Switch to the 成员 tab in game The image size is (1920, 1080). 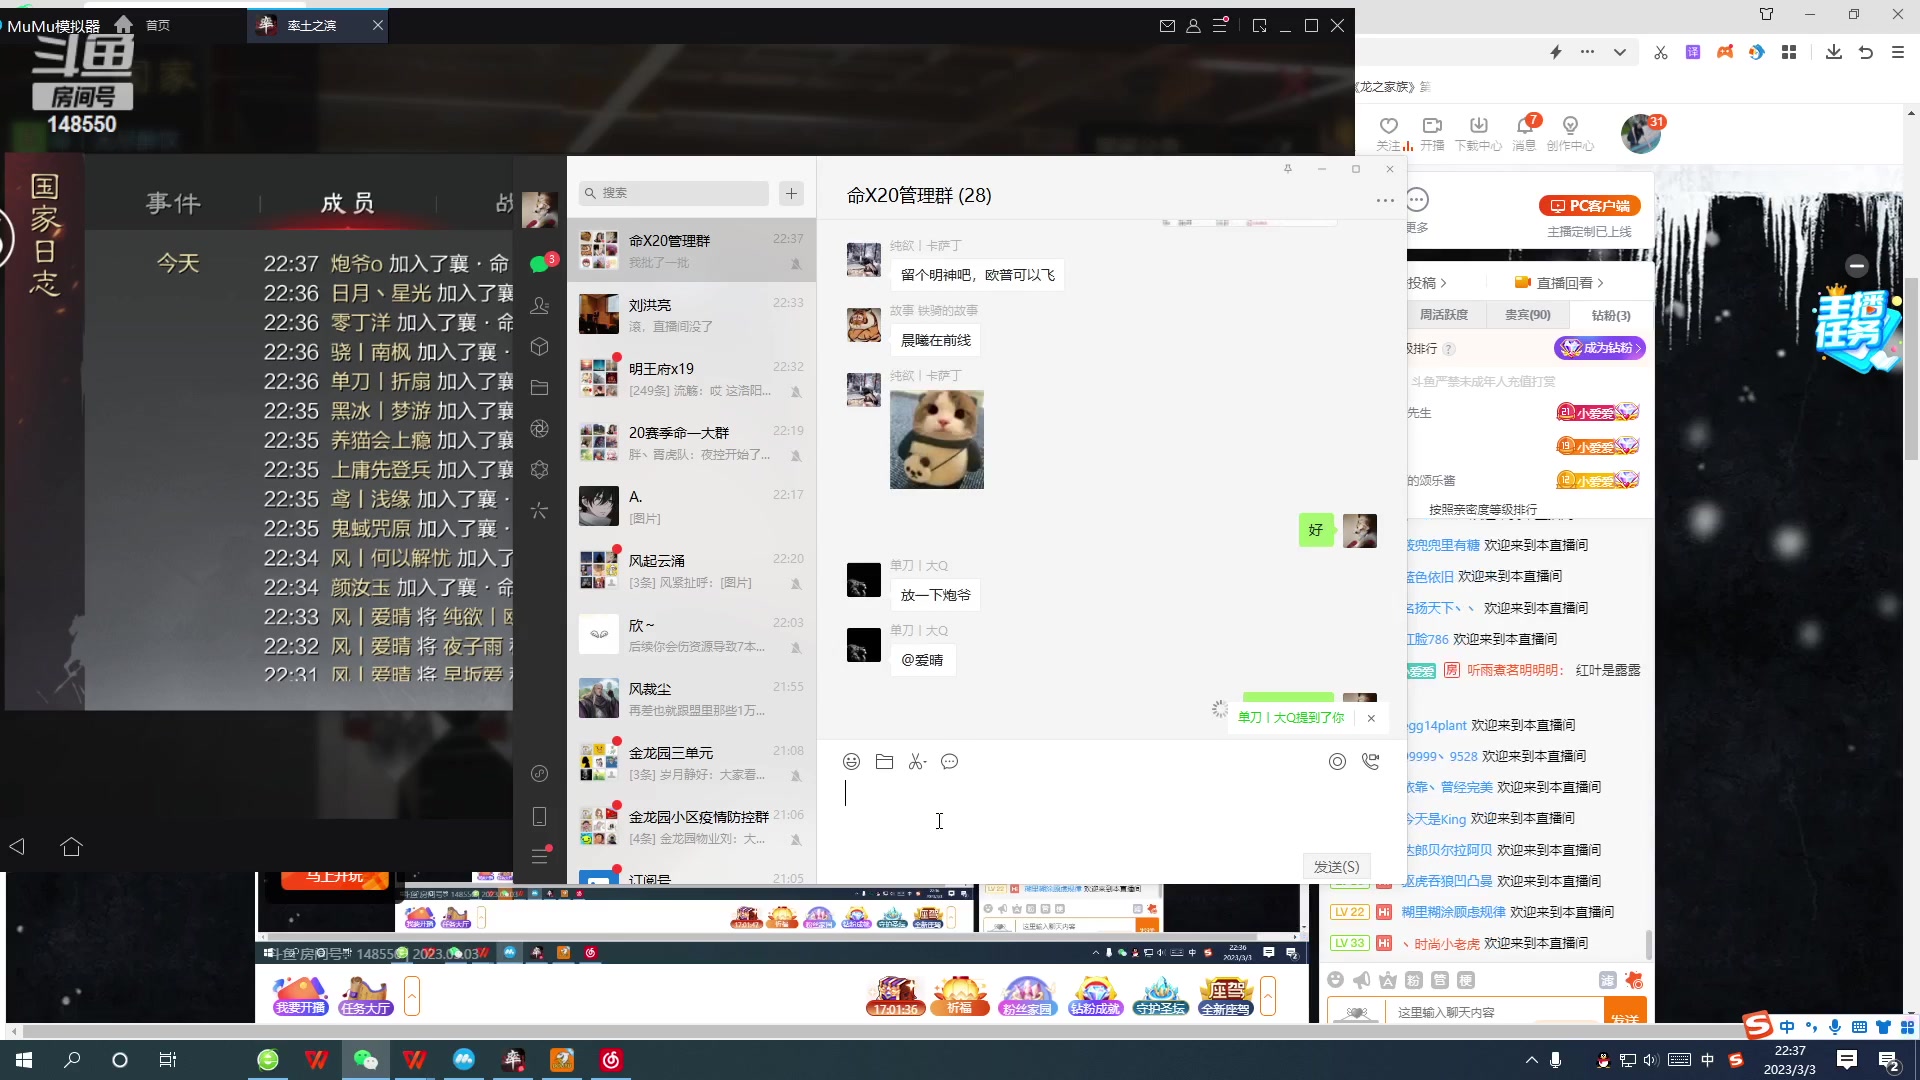click(348, 203)
